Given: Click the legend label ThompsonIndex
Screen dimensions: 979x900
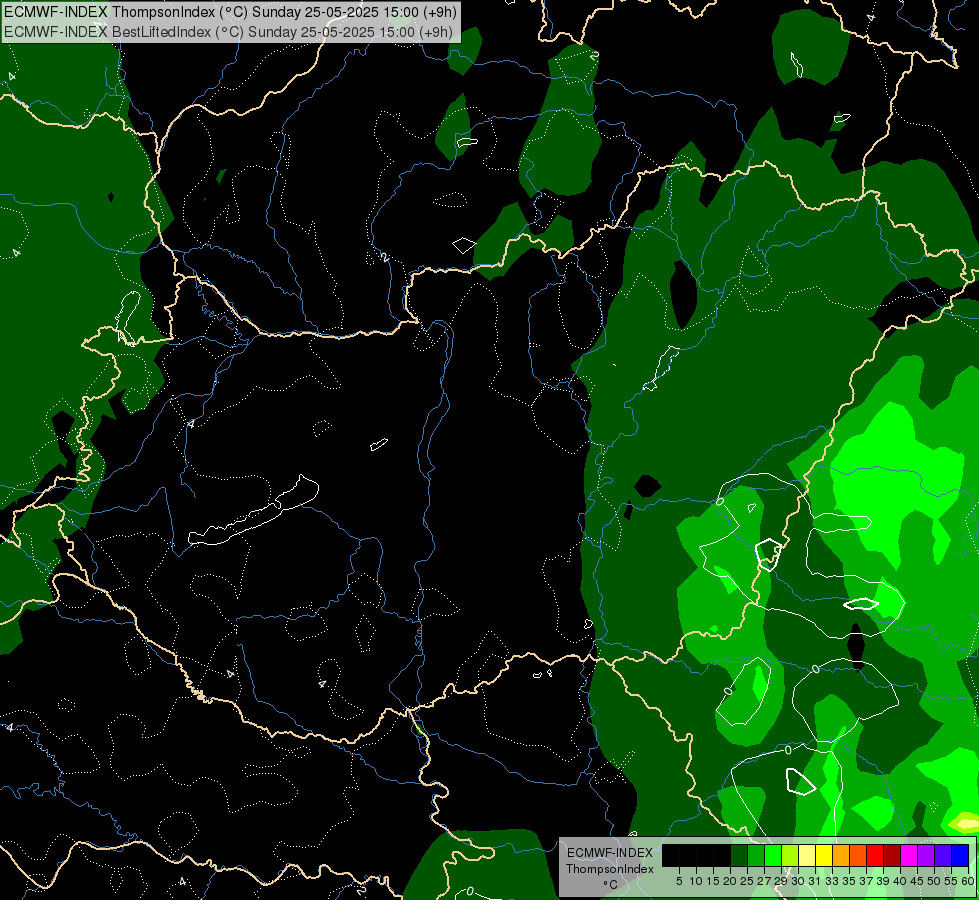Looking at the screenshot, I should (x=610, y=869).
